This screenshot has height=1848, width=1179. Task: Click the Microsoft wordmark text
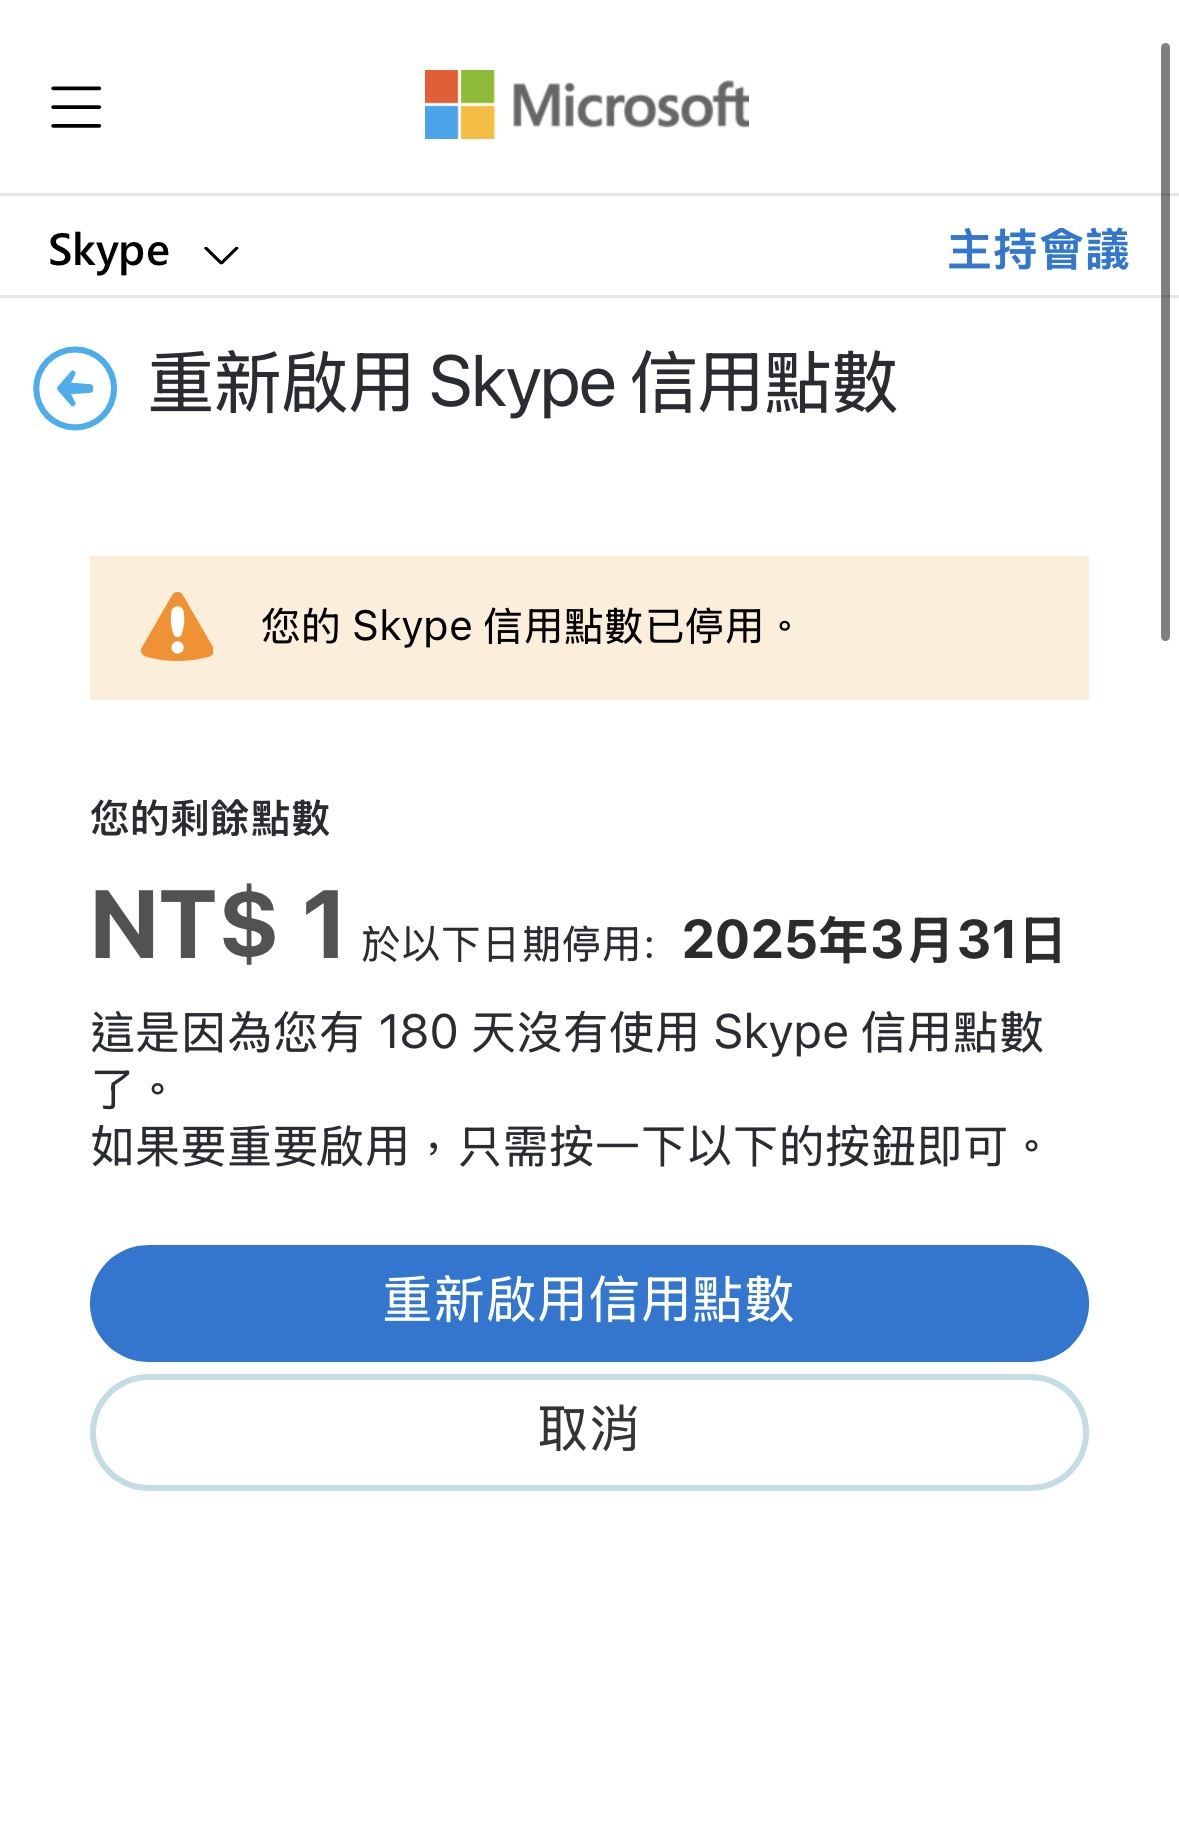[x=630, y=105]
